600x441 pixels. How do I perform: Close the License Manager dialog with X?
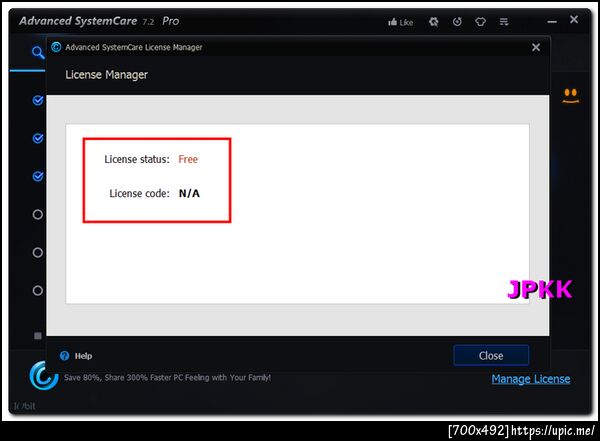tap(536, 47)
